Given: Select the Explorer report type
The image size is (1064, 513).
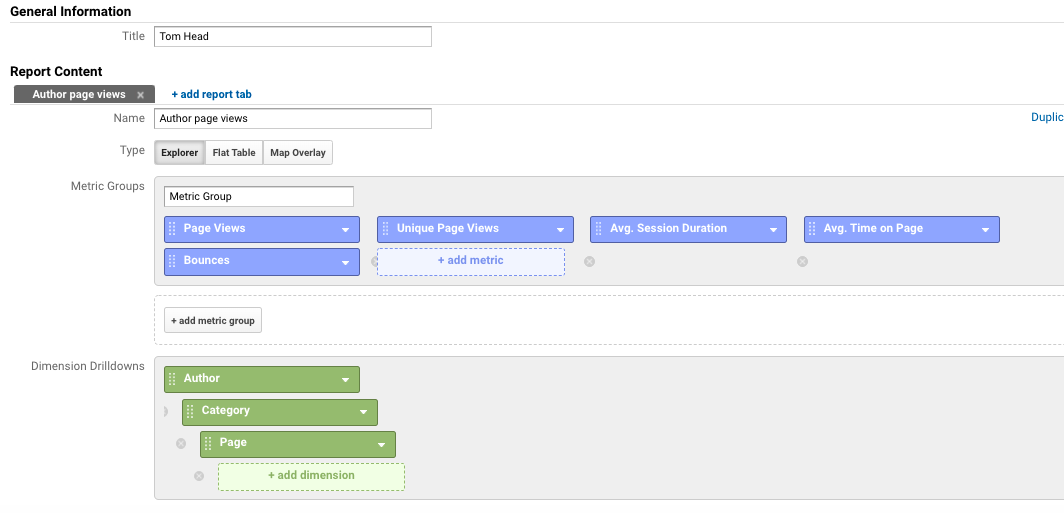Looking at the screenshot, I should 180,153.
